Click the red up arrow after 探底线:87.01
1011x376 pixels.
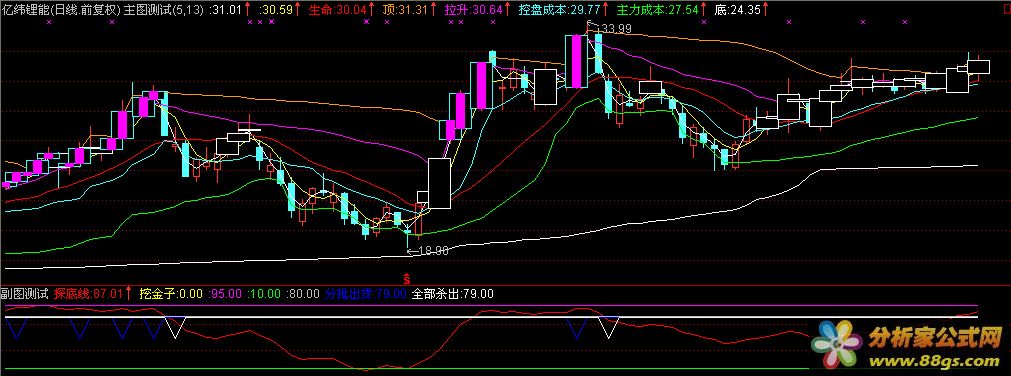point(128,293)
